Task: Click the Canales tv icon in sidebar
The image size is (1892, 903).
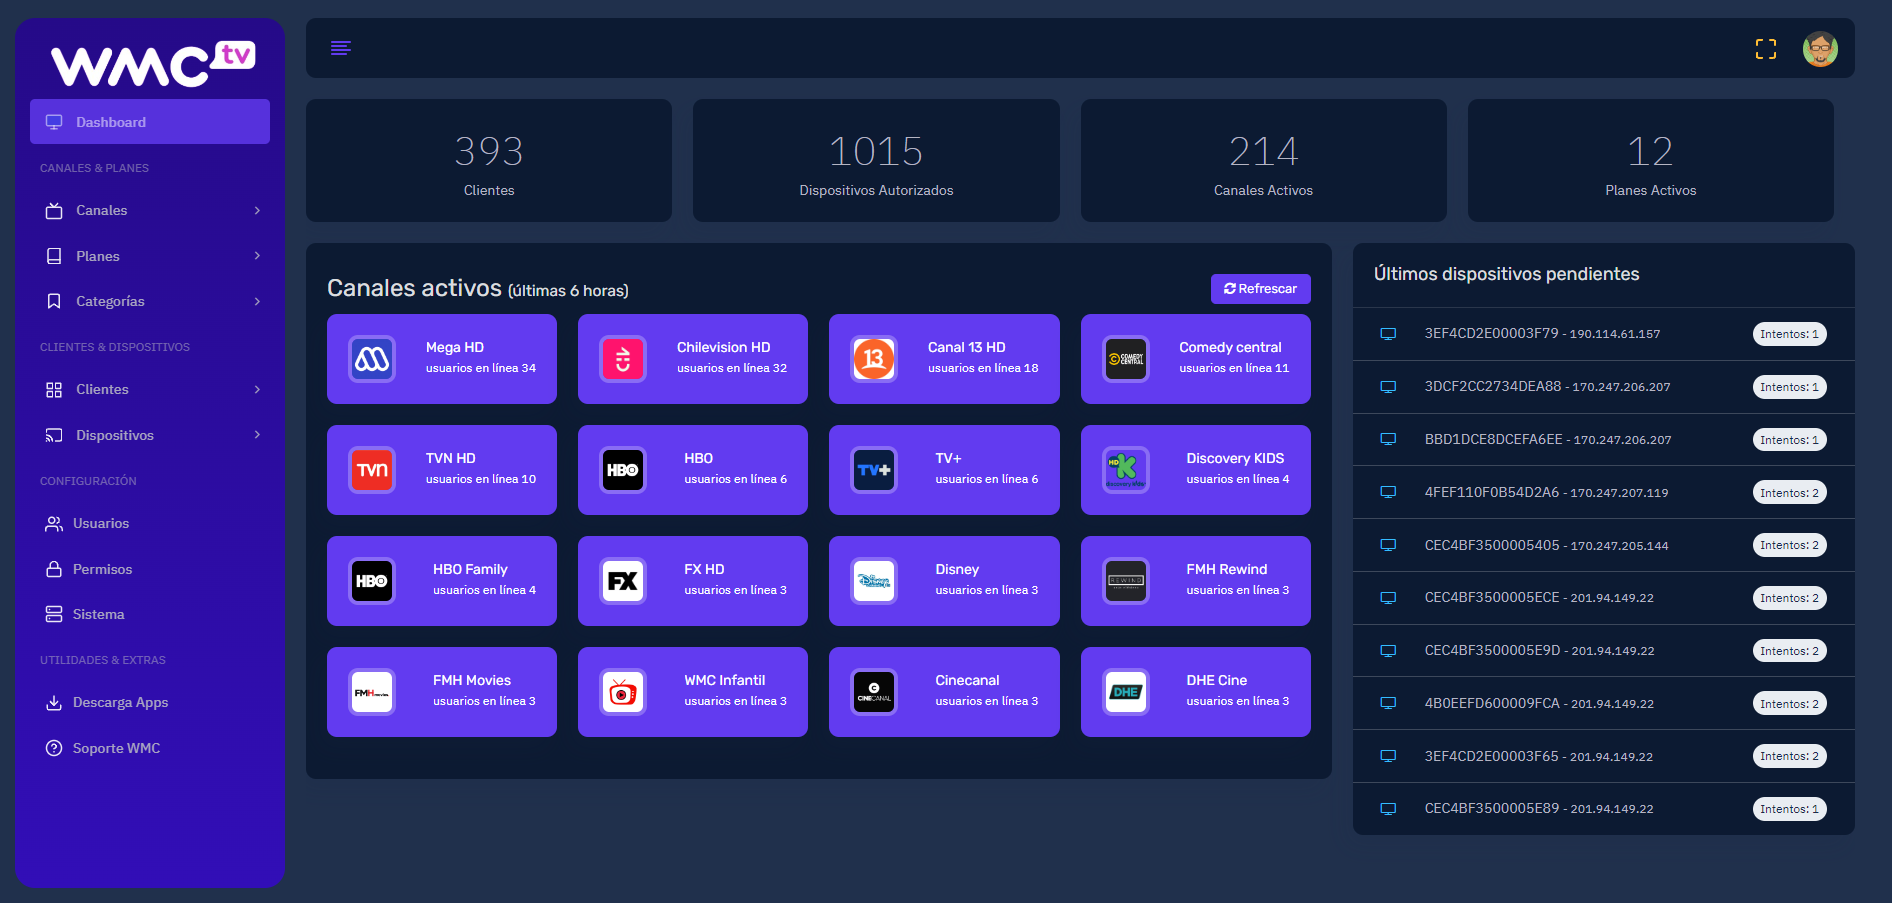Action: pos(54,210)
